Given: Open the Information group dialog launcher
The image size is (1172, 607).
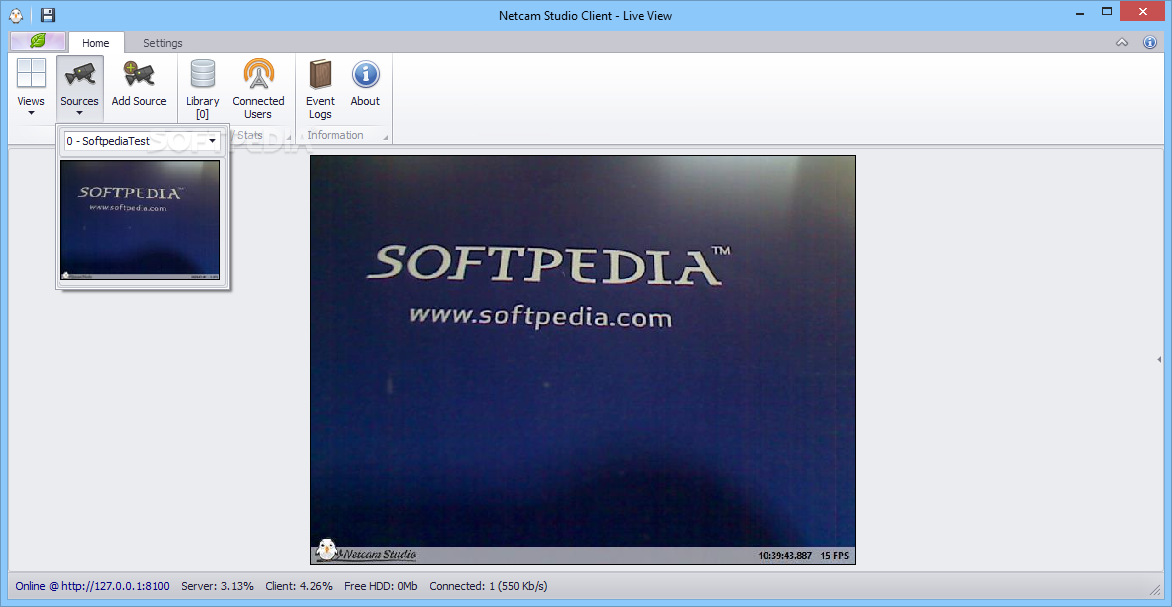Looking at the screenshot, I should pyautogui.click(x=386, y=138).
